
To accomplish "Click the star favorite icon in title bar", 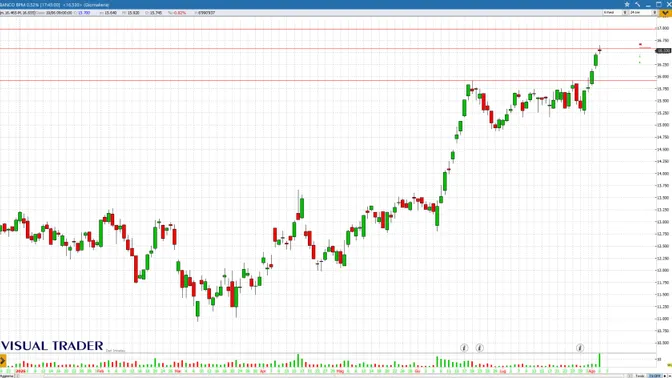I will [627, 4].
